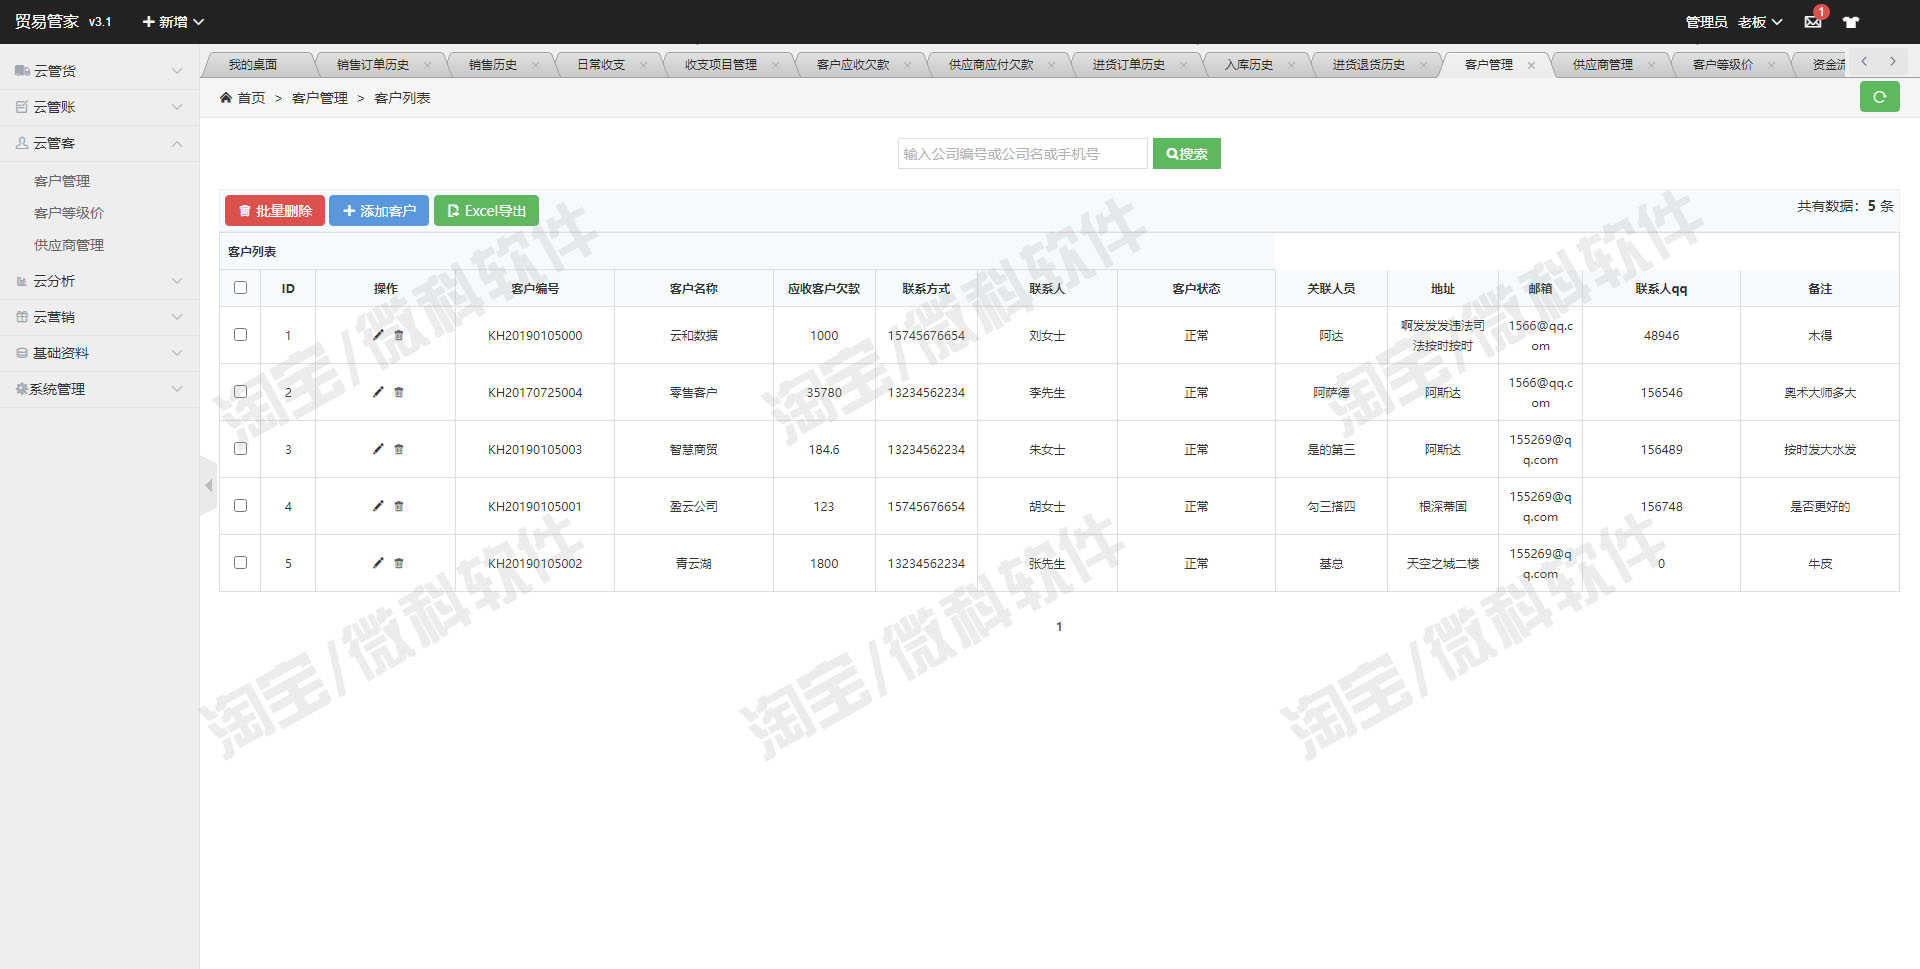Screen dimensions: 1920x969
Task: Open 客户管理 in the sidebar
Action: (62, 181)
